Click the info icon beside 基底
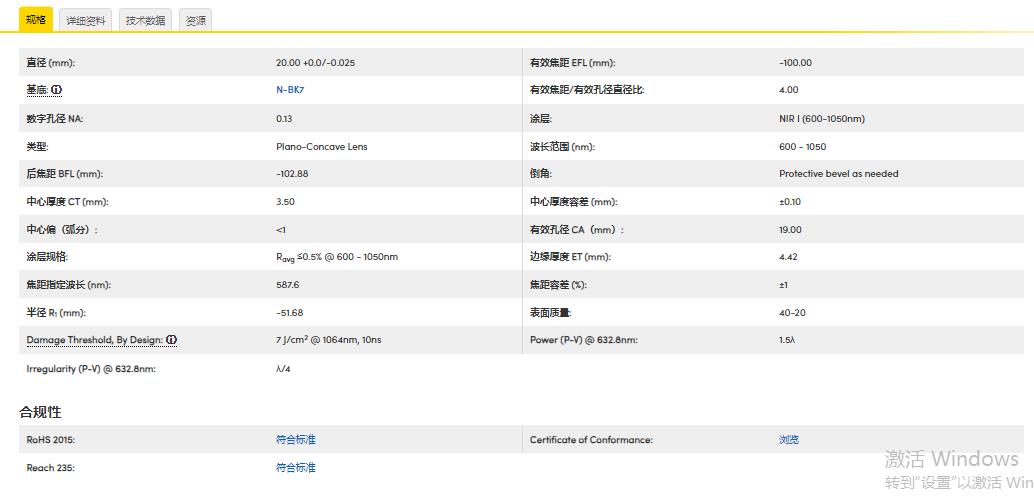This screenshot has width=1034, height=504. coord(57,90)
